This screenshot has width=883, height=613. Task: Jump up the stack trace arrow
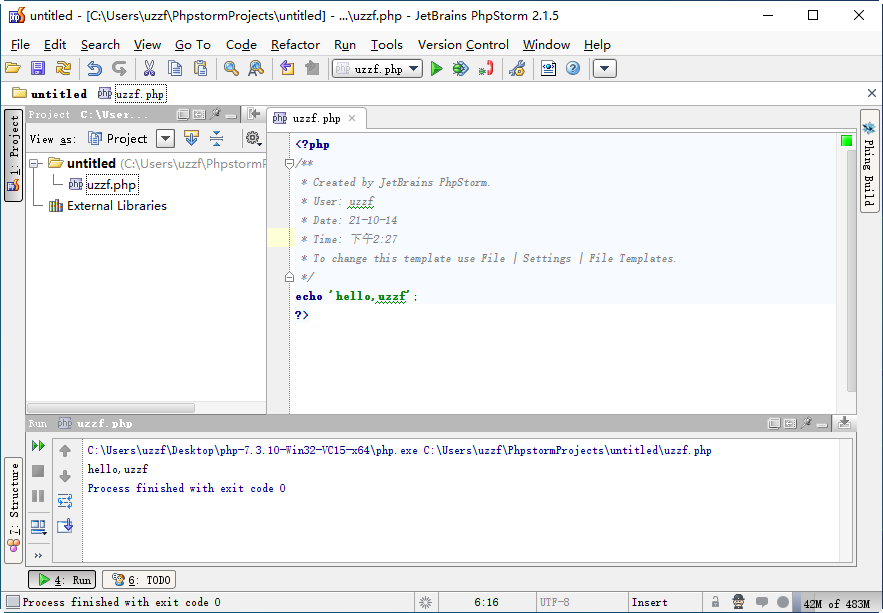[x=65, y=450]
